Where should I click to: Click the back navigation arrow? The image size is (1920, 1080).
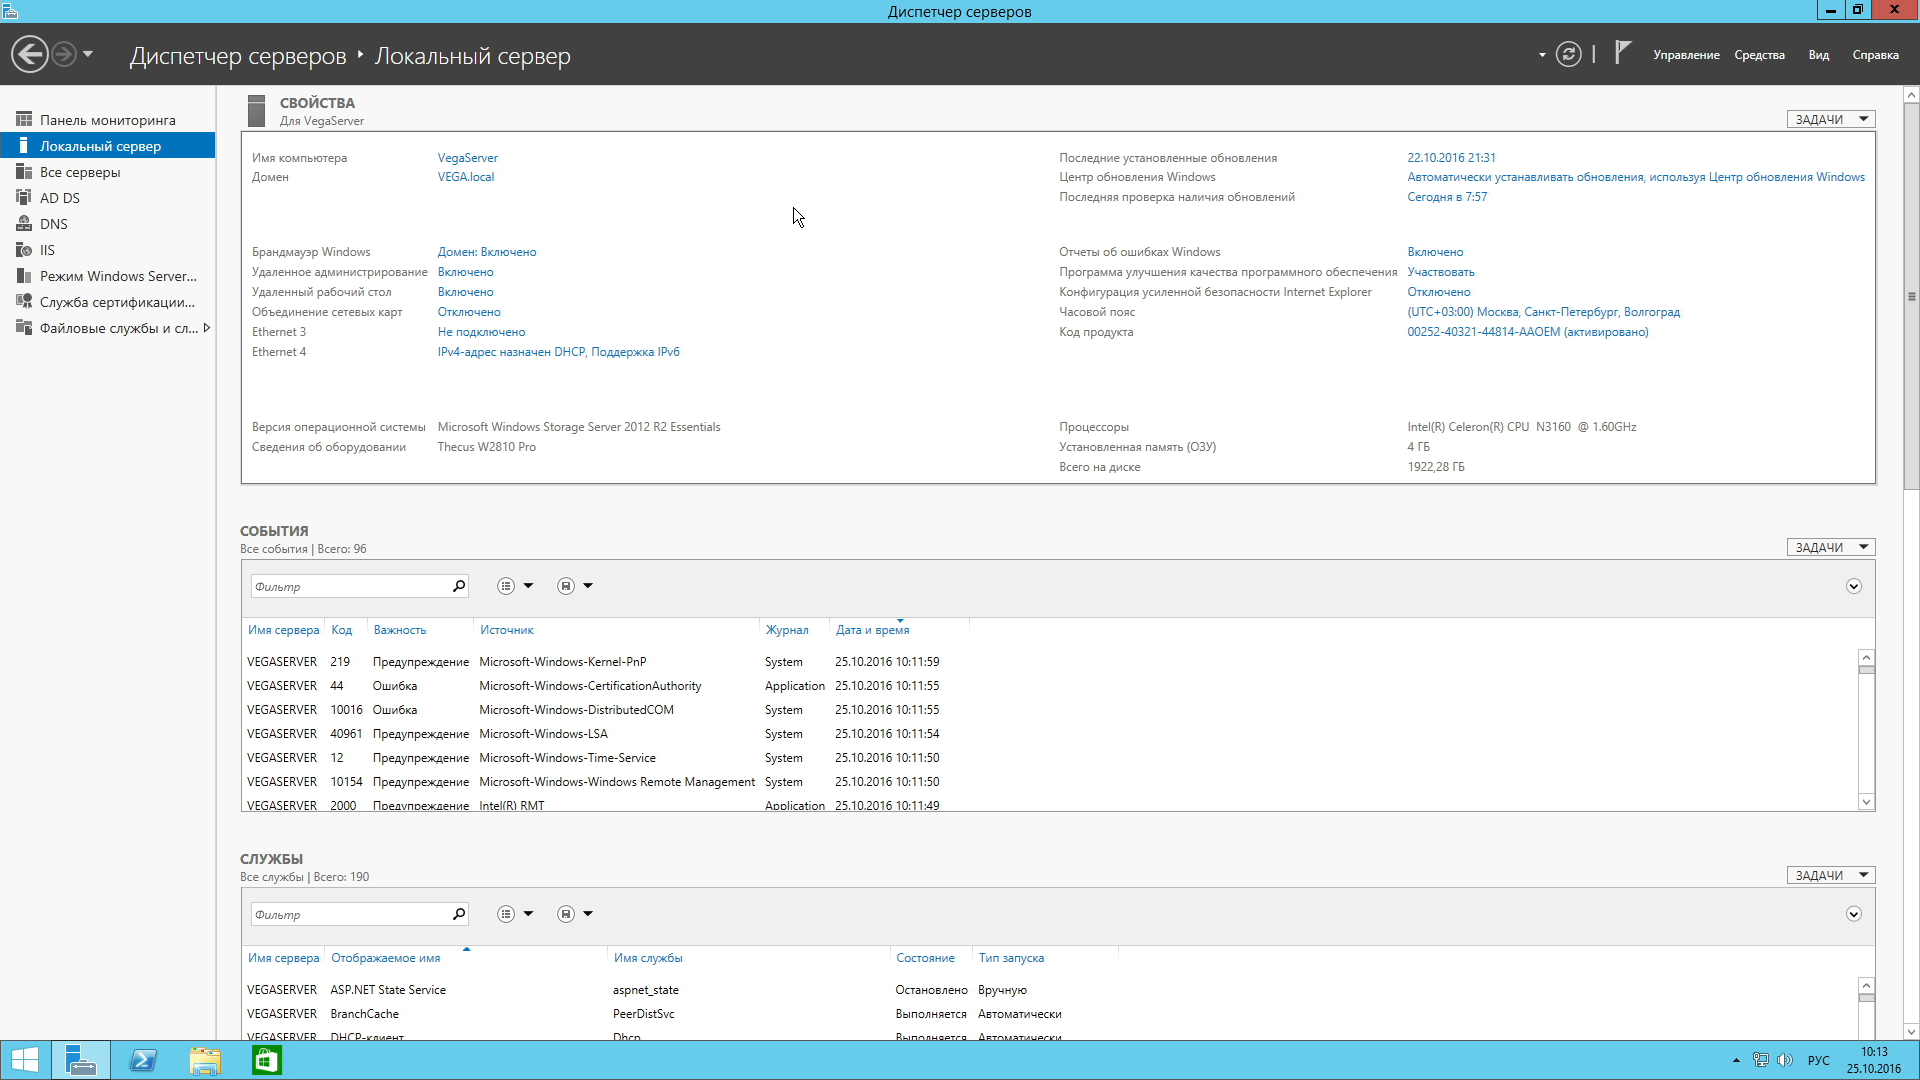pos(30,54)
